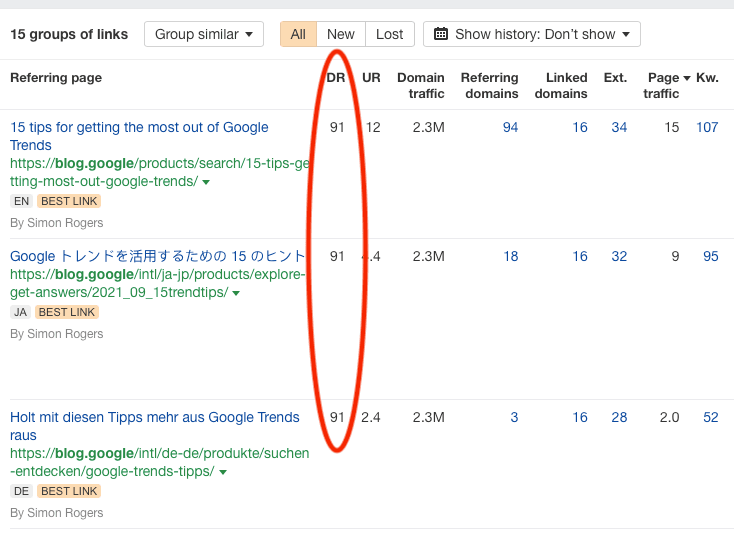Open the Group similar dropdown
The image size is (734, 537).
[204, 34]
